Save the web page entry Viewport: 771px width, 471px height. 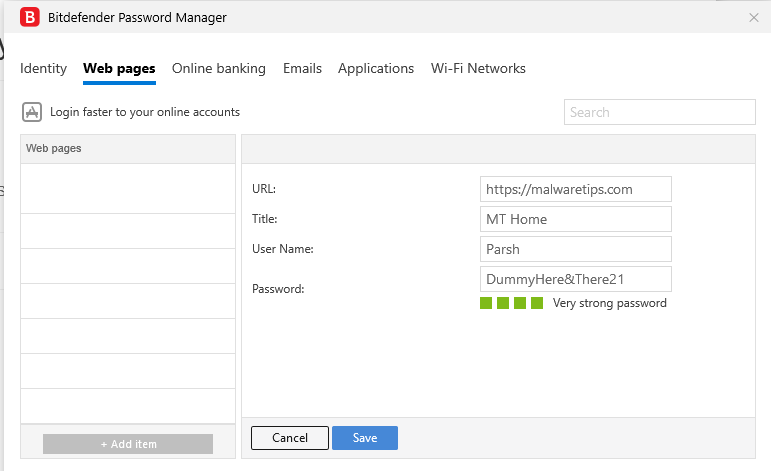364,438
